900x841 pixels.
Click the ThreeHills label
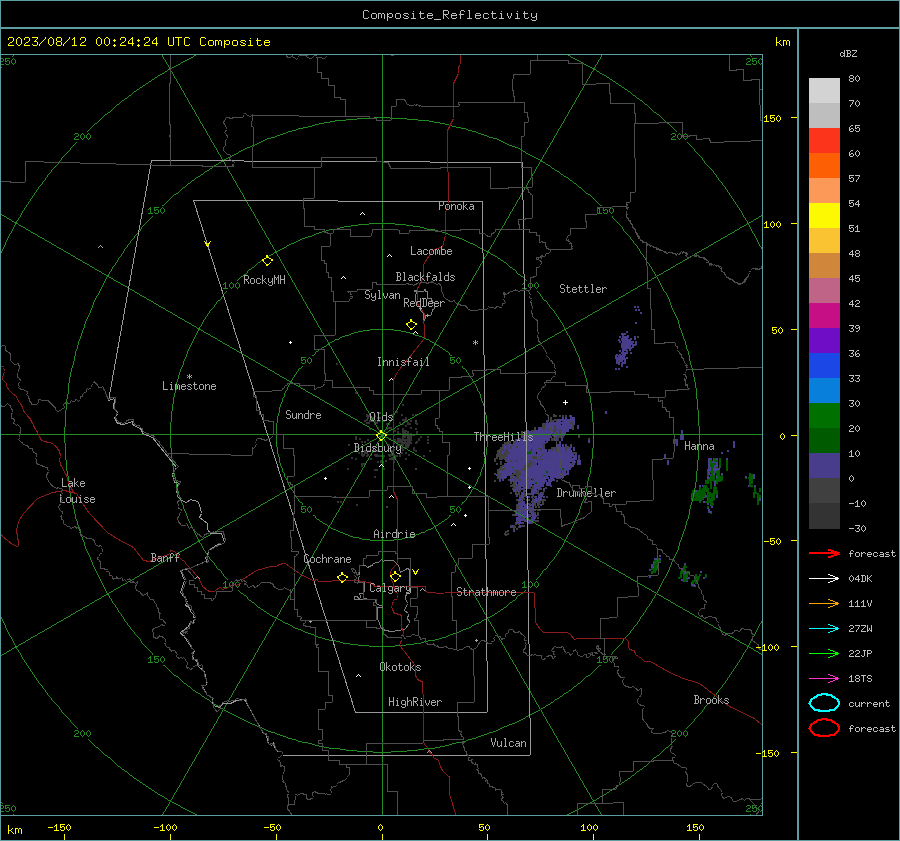click(503, 437)
